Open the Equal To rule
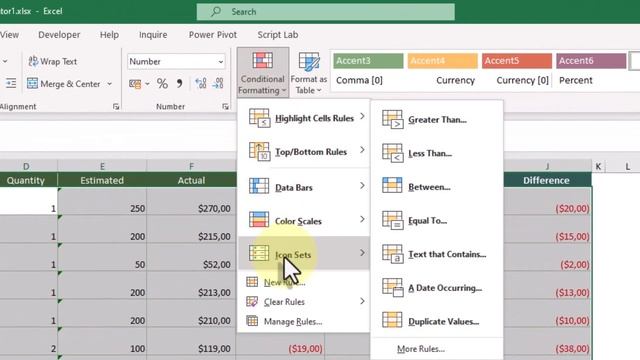Screen dimensions: 640x360 click(437, 221)
